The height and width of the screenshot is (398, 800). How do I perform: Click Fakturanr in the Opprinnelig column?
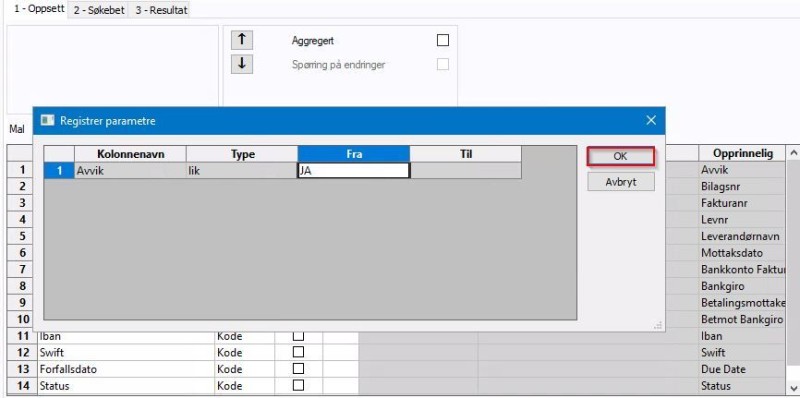pos(743,203)
